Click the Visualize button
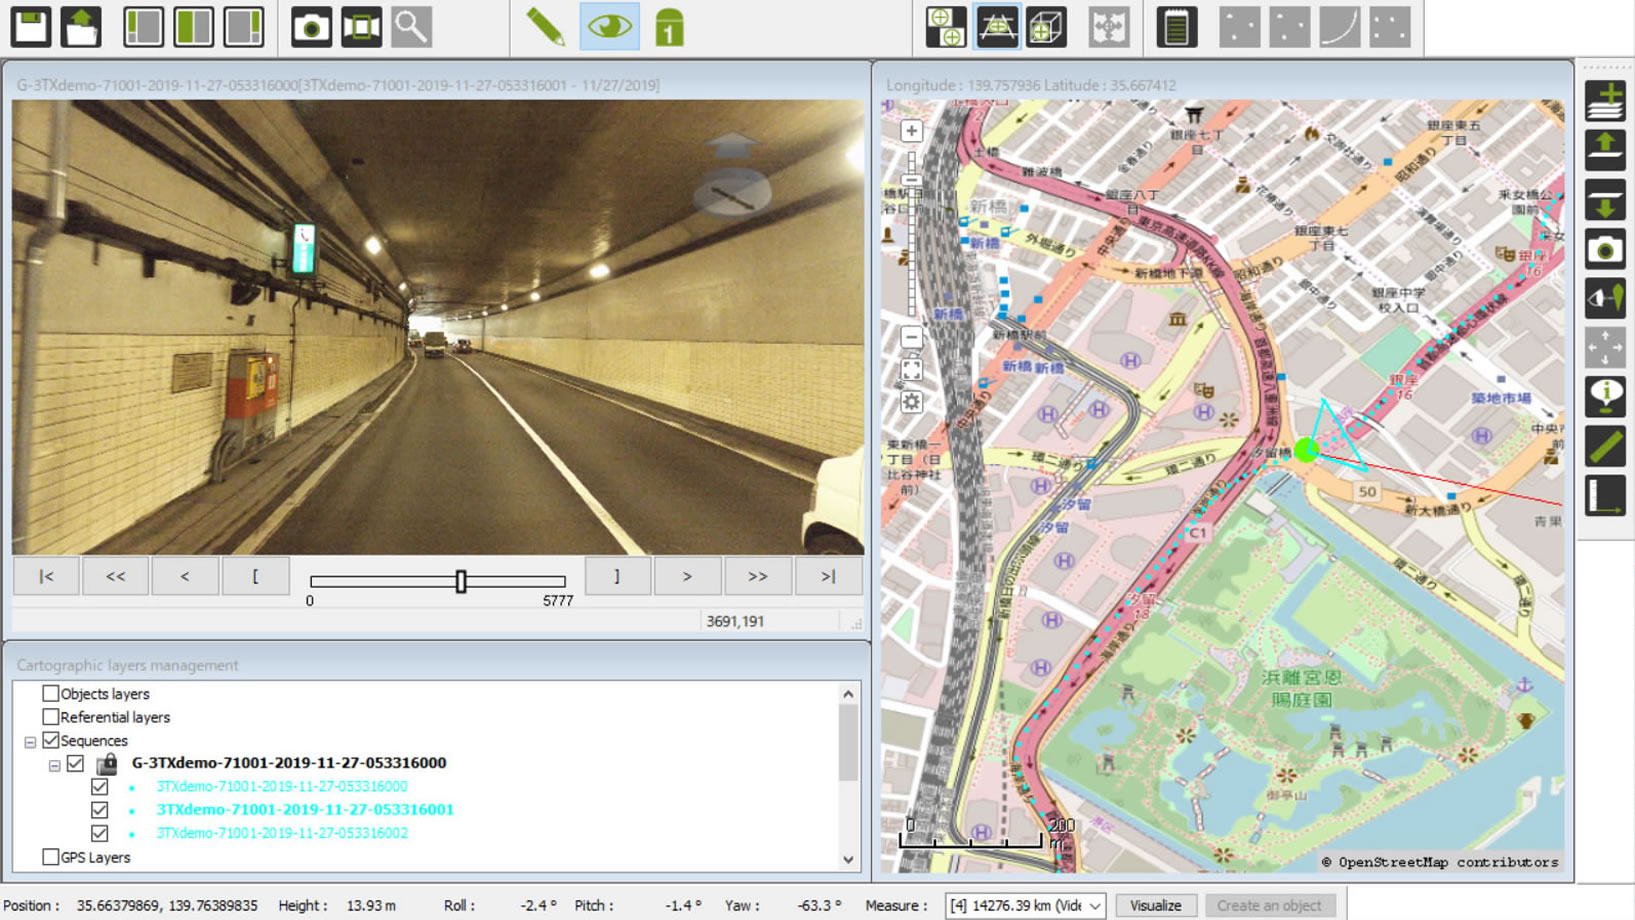Screen dimensions: 1635x920 pos(1155,906)
